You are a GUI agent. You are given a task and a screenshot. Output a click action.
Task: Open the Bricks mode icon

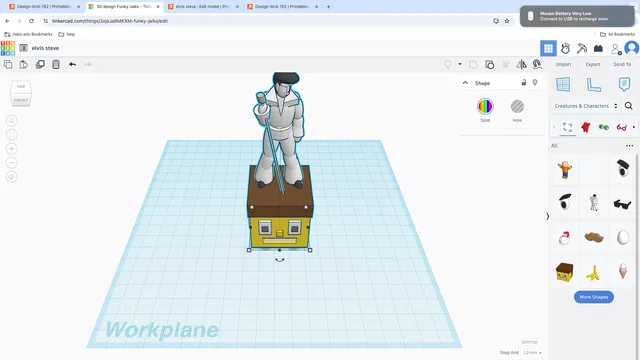(x=598, y=48)
